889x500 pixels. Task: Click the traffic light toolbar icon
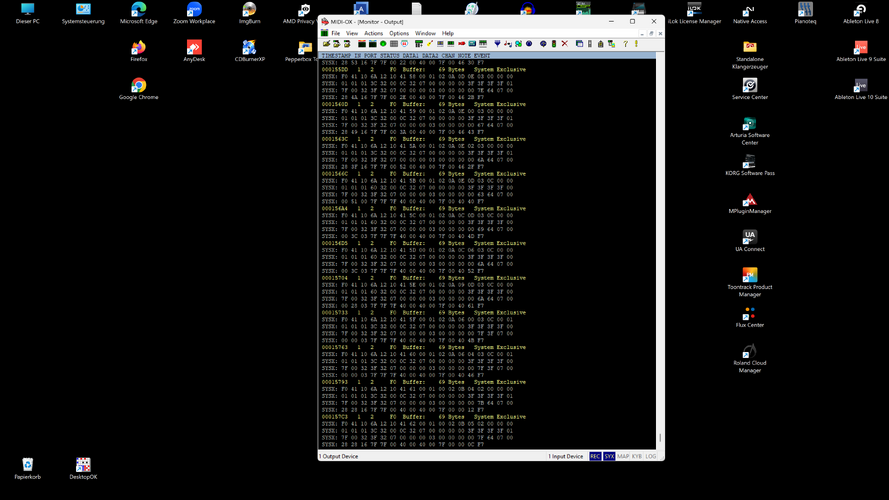[554, 44]
